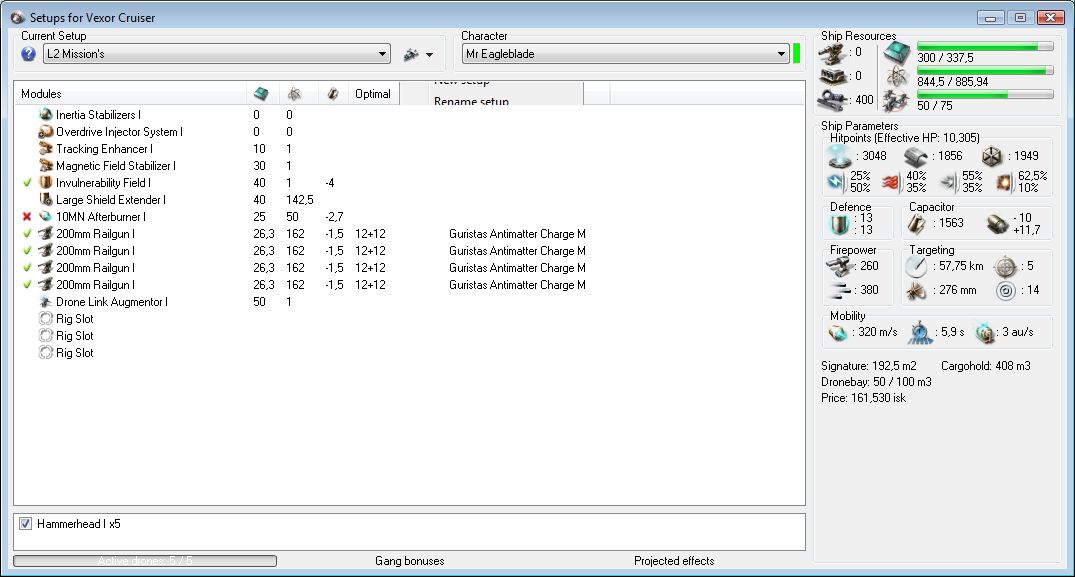
Task: Click the Drone Link Augmentor I icon
Action: click(46, 302)
